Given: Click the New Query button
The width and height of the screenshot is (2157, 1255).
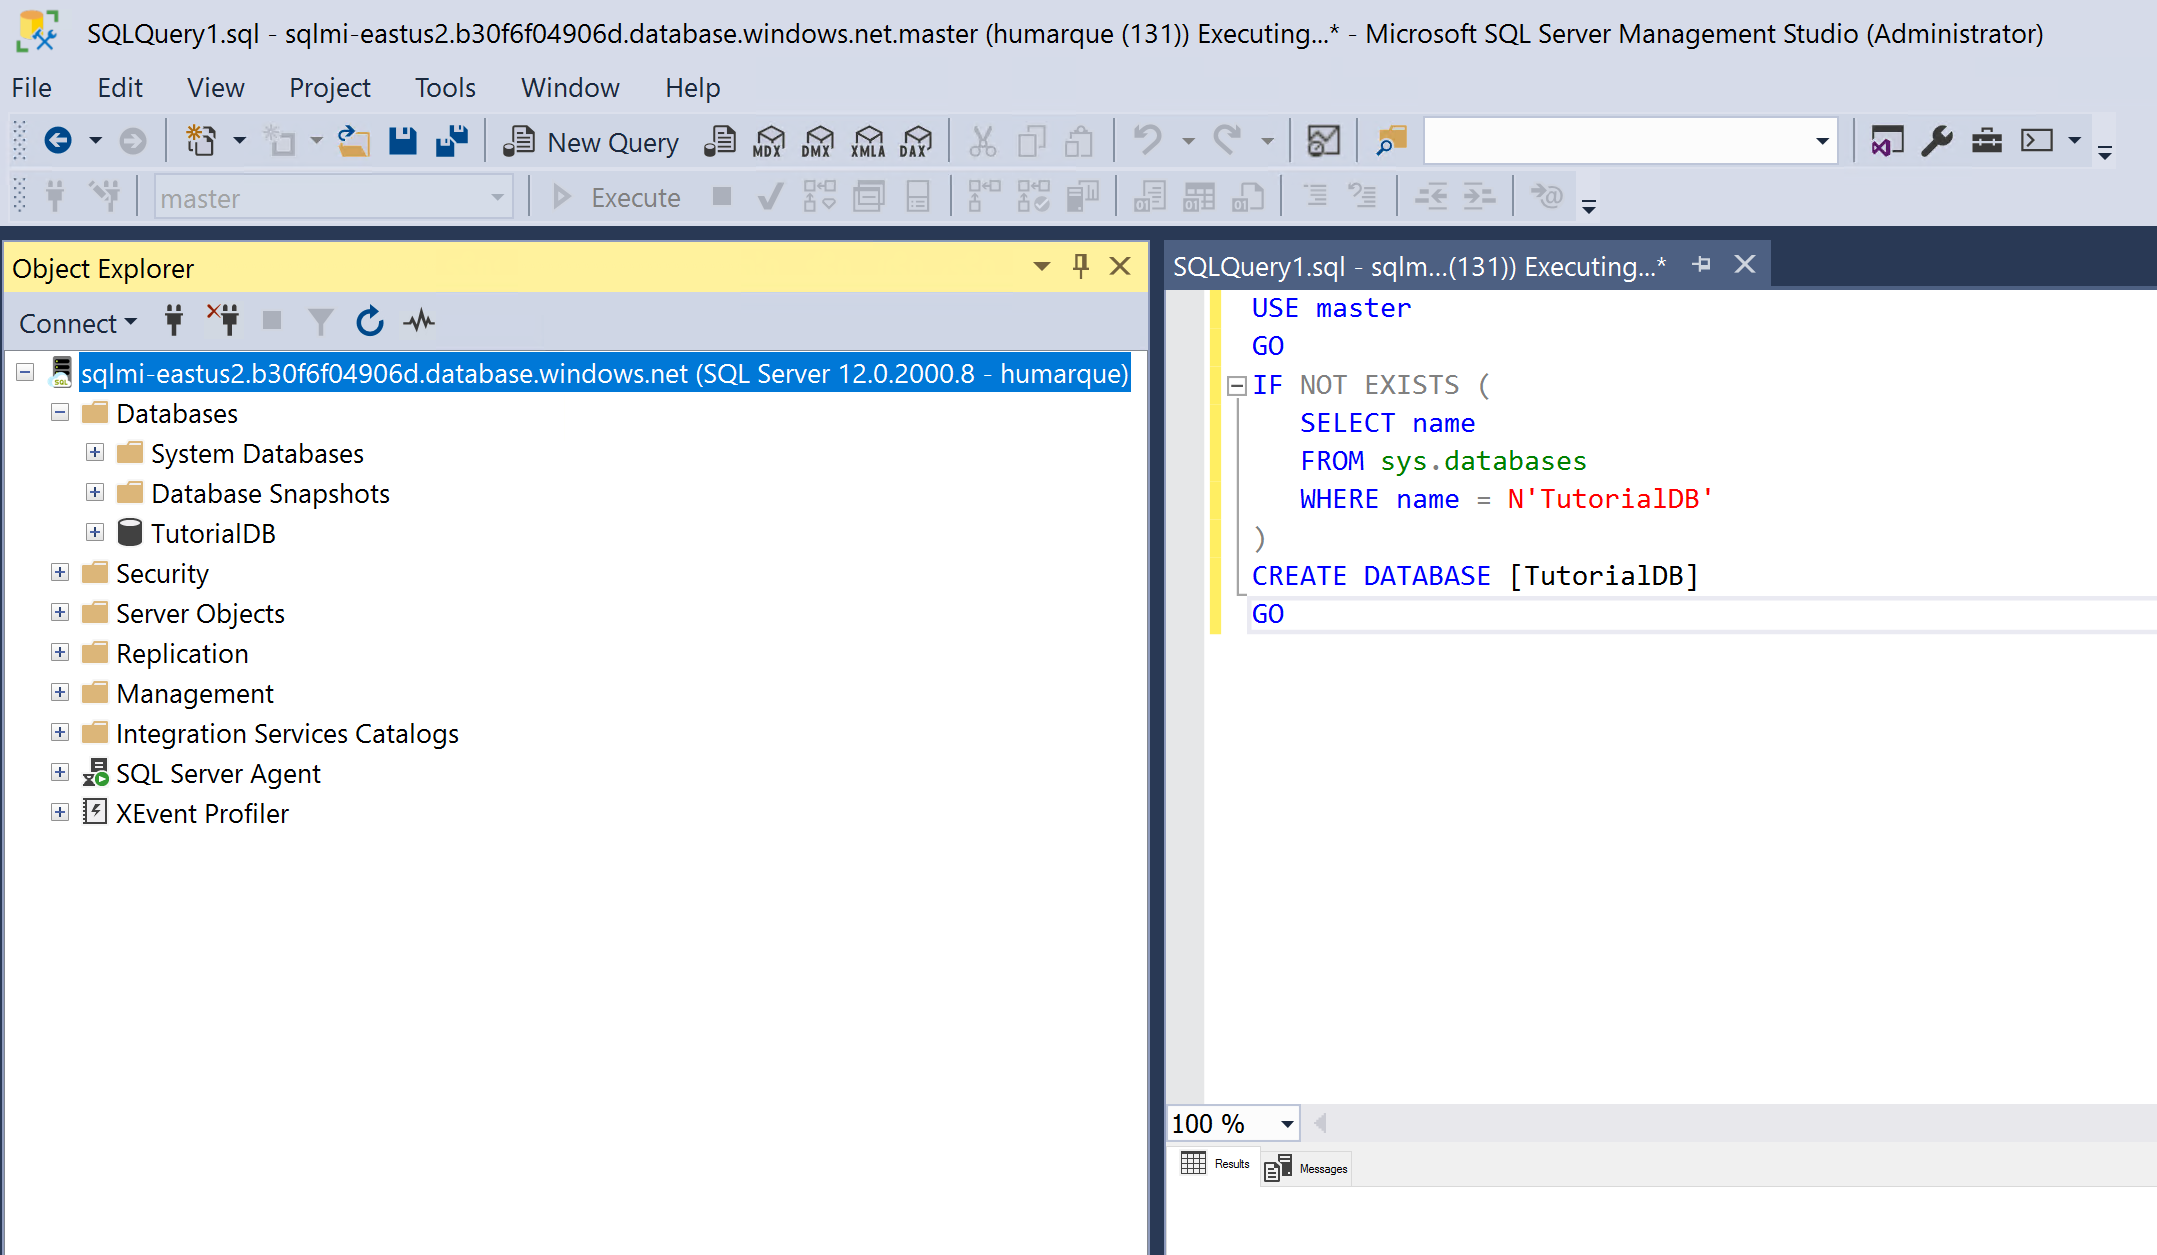Looking at the screenshot, I should click(x=590, y=142).
